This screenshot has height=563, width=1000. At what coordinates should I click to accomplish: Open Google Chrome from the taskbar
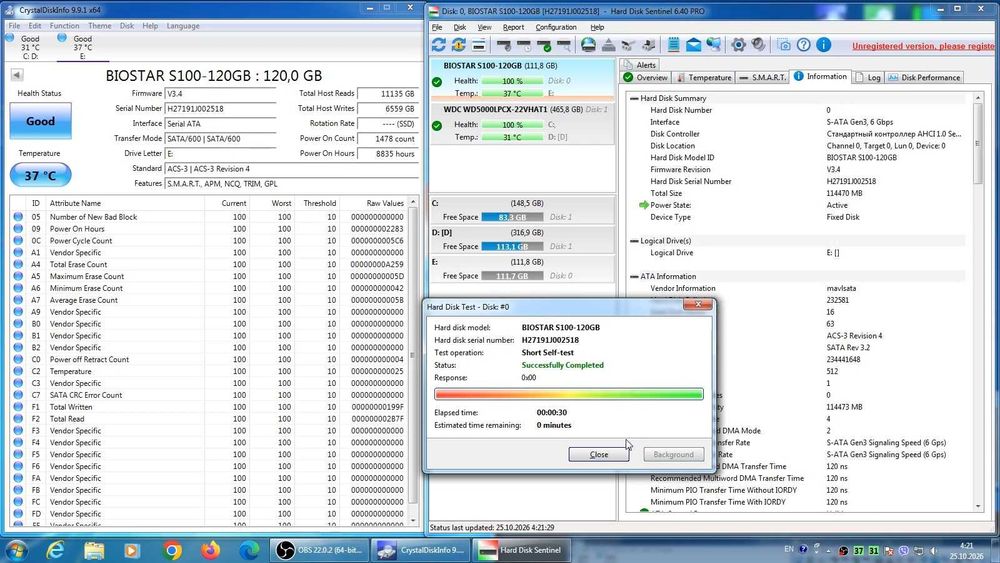(x=172, y=550)
